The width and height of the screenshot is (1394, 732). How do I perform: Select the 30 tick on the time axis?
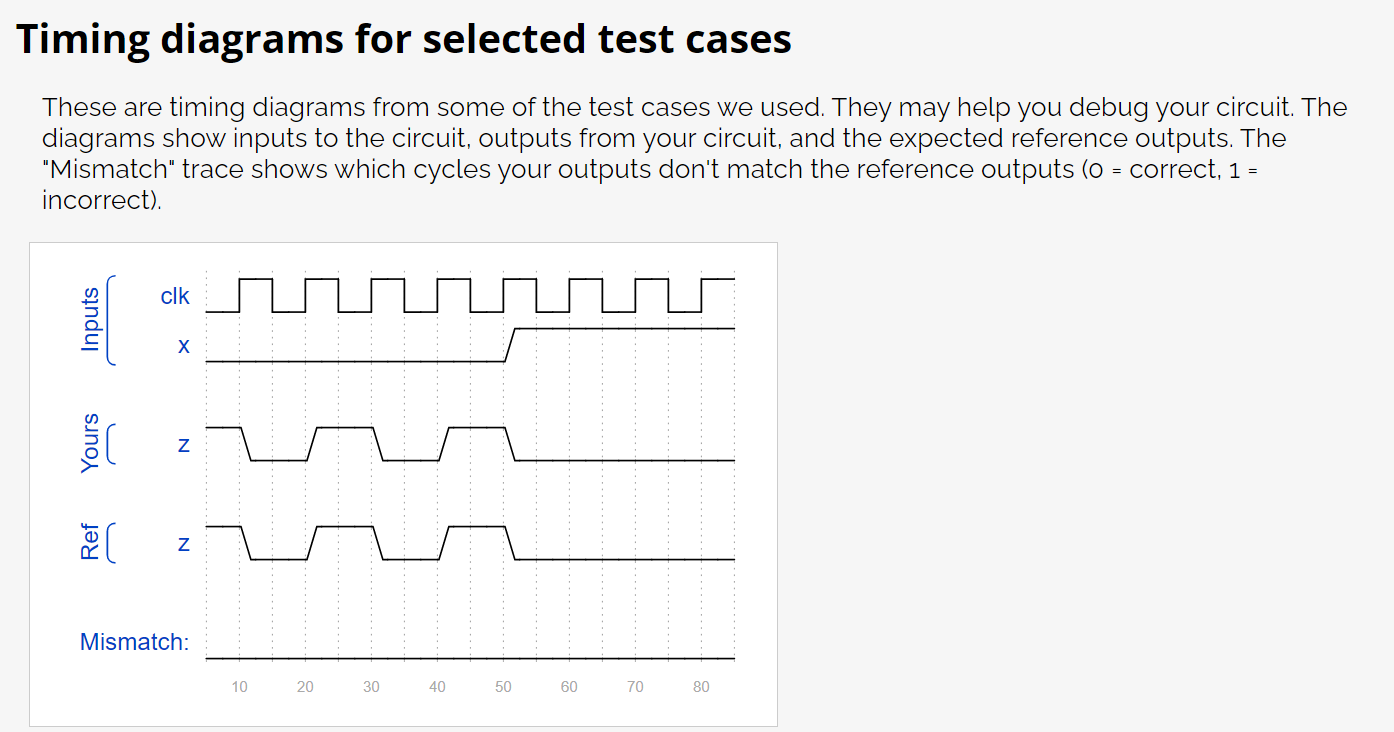[x=371, y=687]
